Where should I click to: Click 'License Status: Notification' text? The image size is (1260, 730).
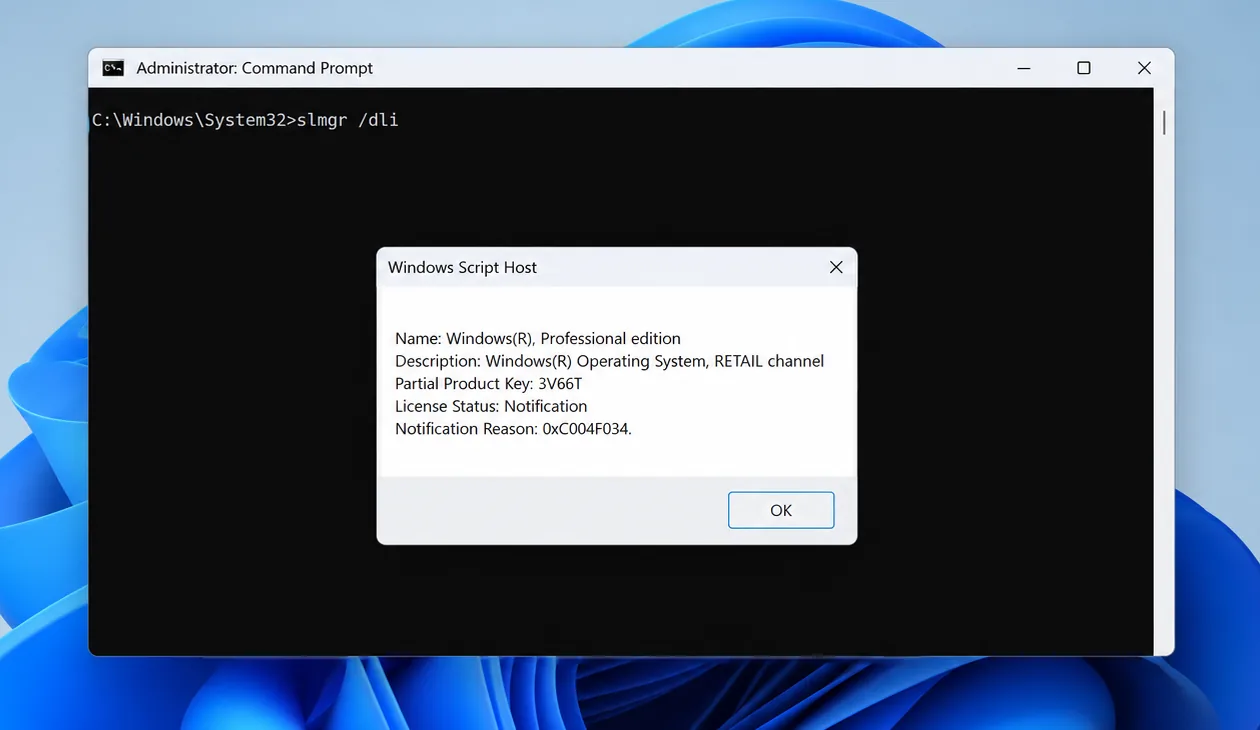(x=491, y=406)
